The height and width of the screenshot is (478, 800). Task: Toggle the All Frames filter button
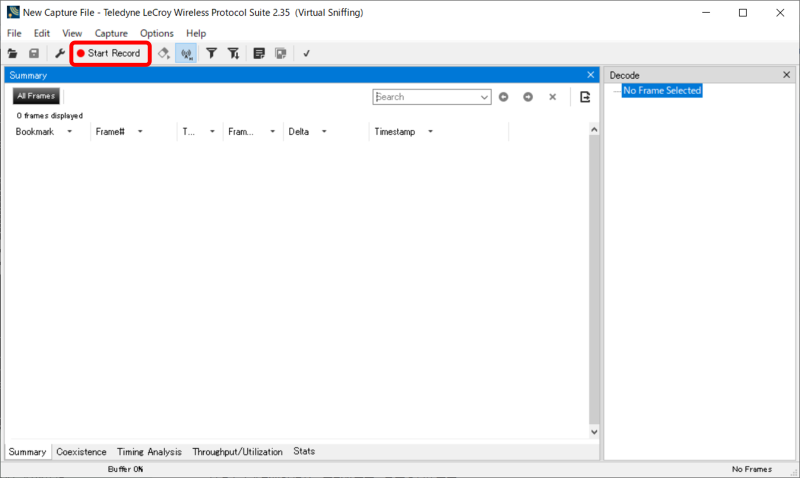coord(36,96)
